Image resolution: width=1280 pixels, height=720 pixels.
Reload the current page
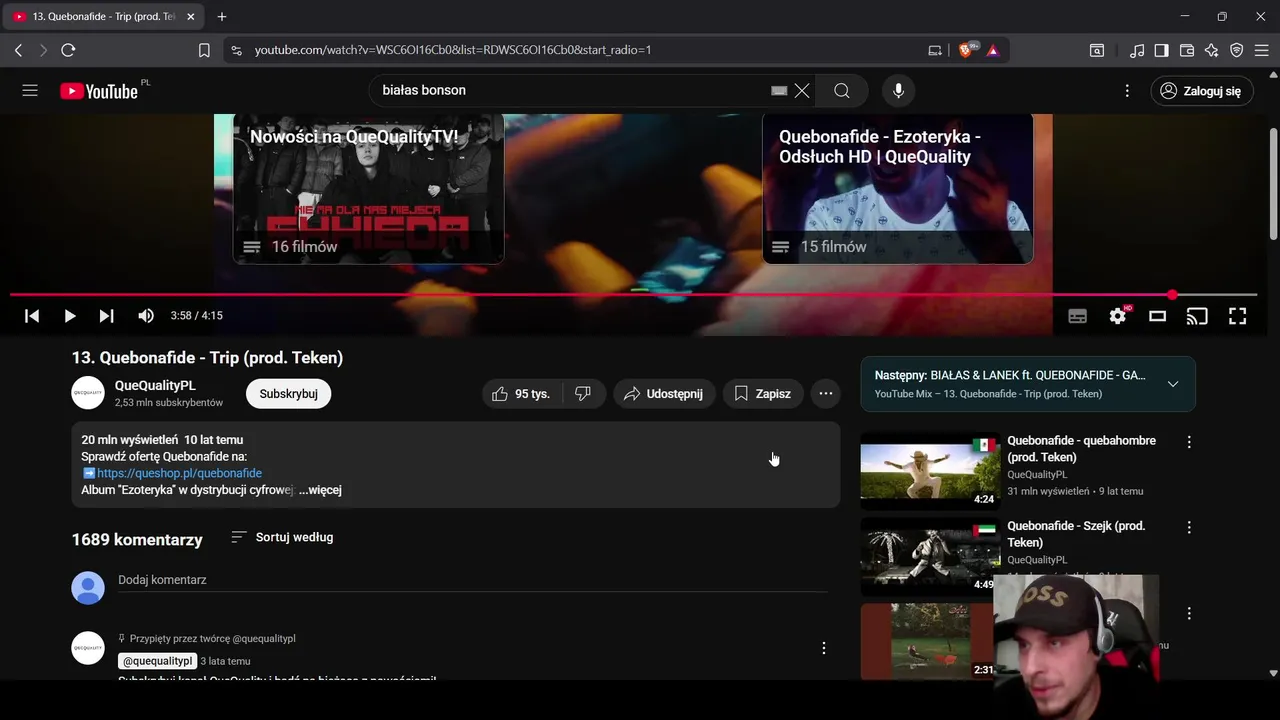[68, 50]
